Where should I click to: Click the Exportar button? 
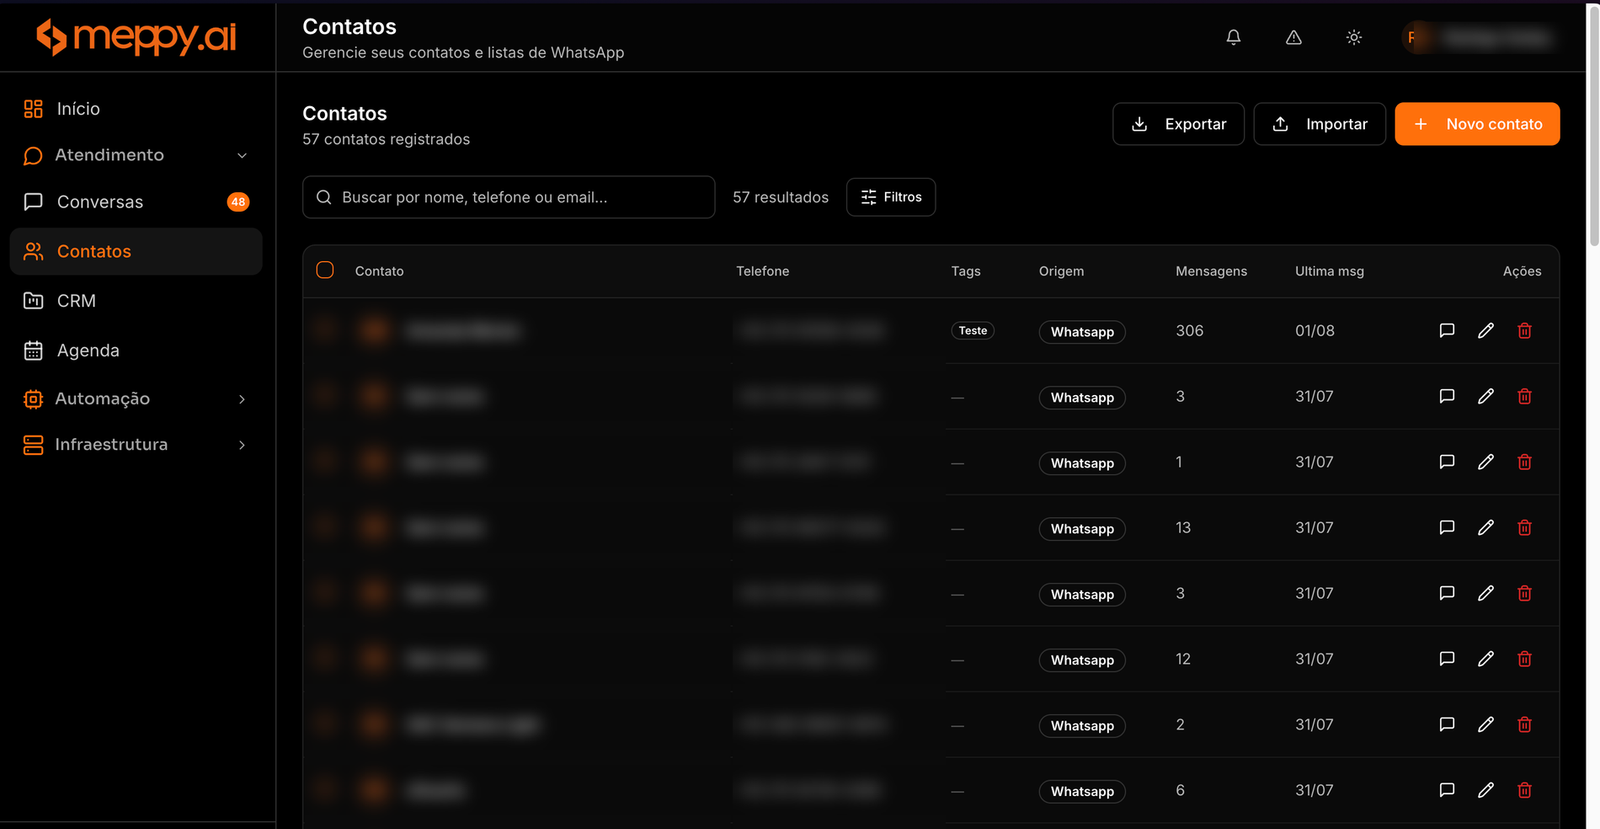[1178, 124]
